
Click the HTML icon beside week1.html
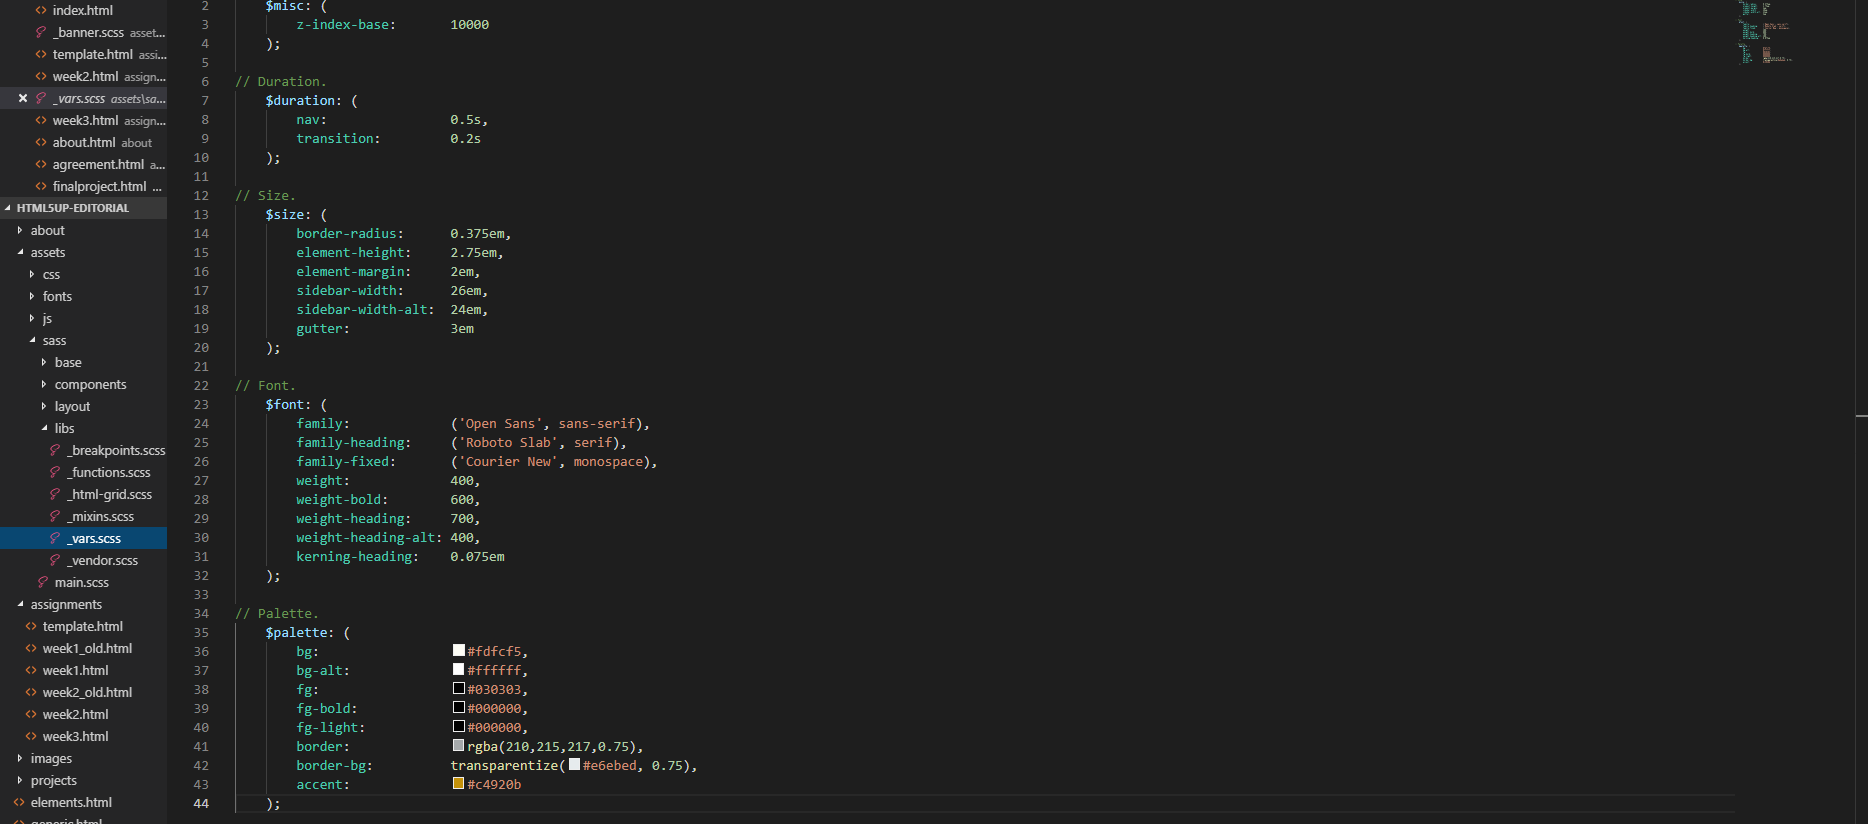coord(31,670)
